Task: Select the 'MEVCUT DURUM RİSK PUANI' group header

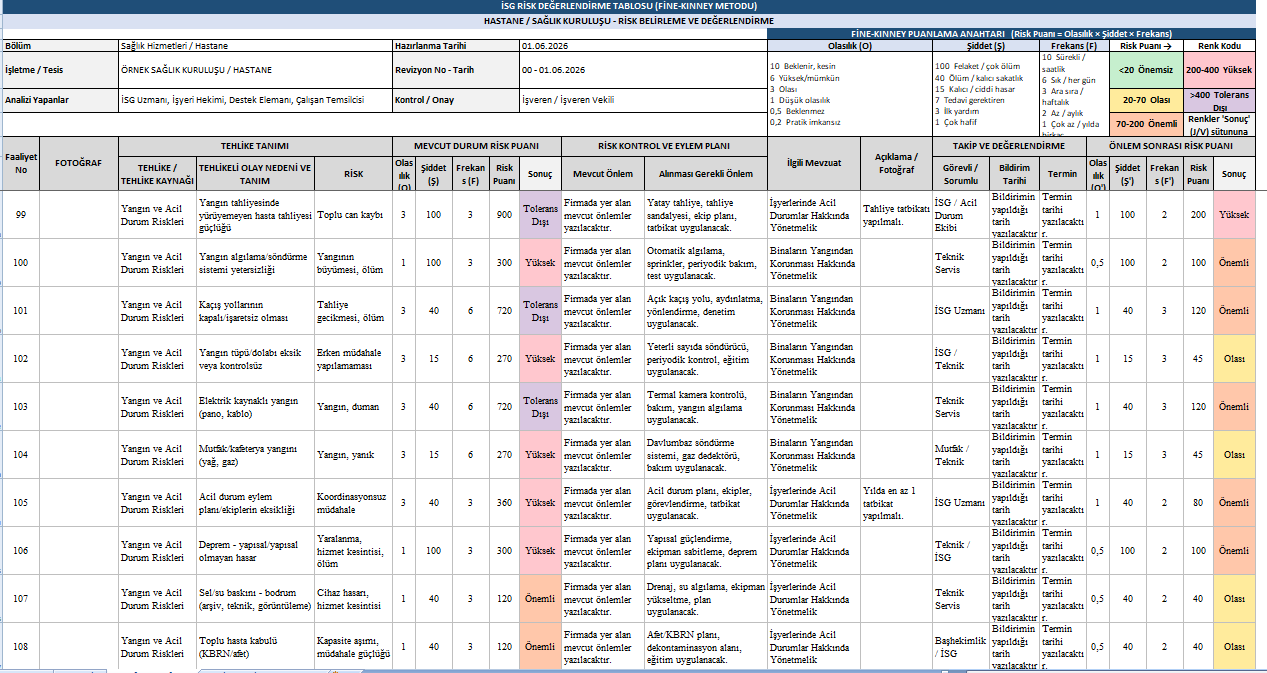Action: [x=476, y=145]
